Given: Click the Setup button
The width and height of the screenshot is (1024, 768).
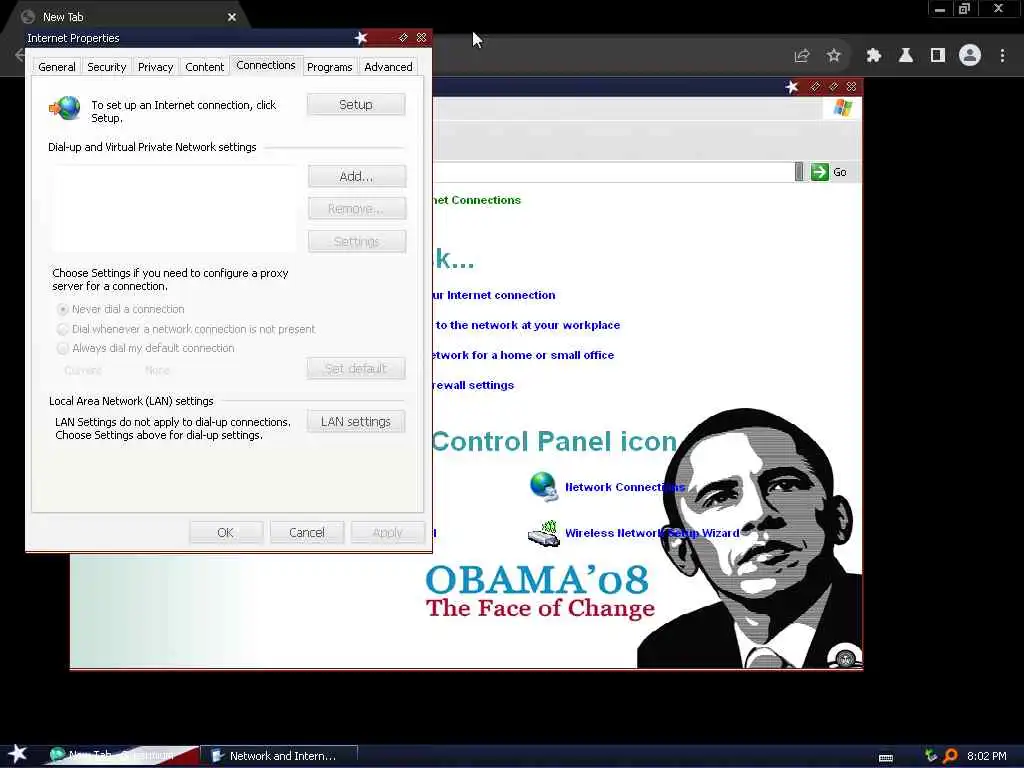Looking at the screenshot, I should coord(356,104).
